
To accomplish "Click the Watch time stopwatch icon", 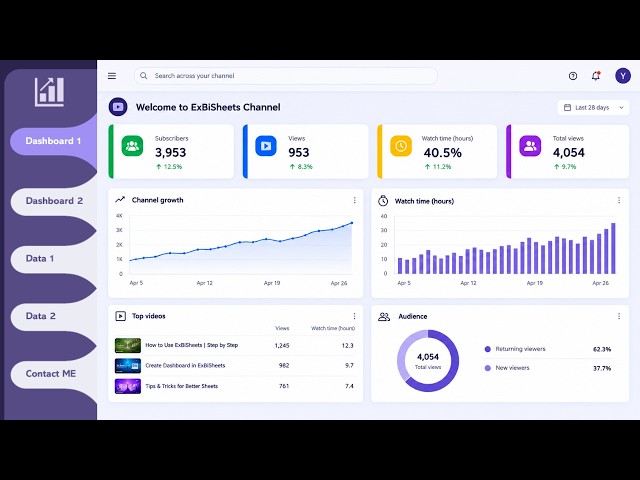I will [x=383, y=200].
